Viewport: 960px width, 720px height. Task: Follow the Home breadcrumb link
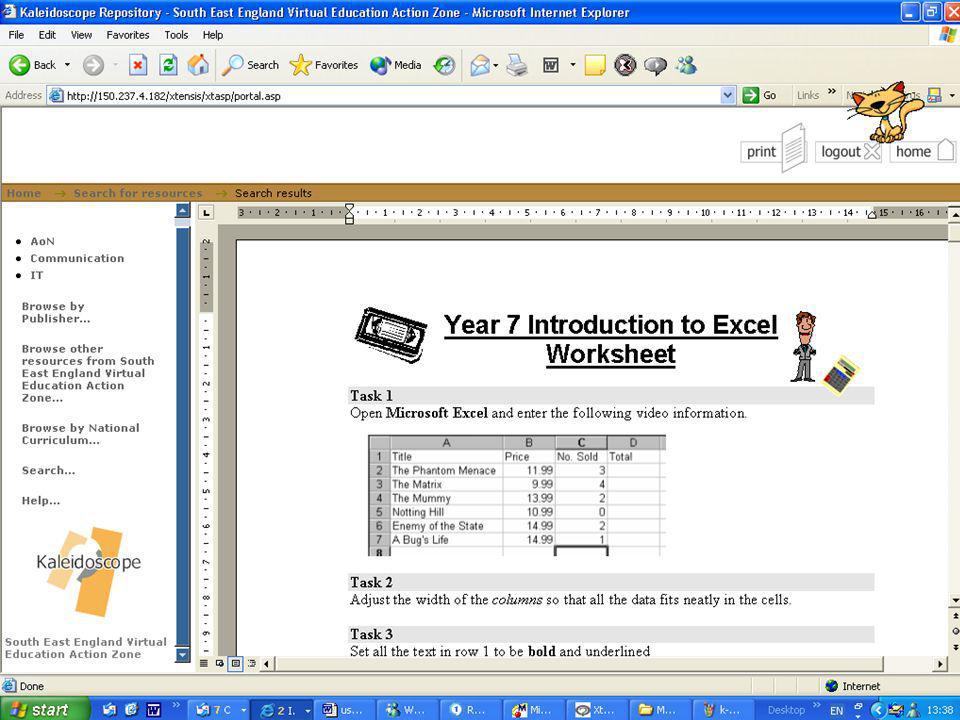[x=24, y=193]
